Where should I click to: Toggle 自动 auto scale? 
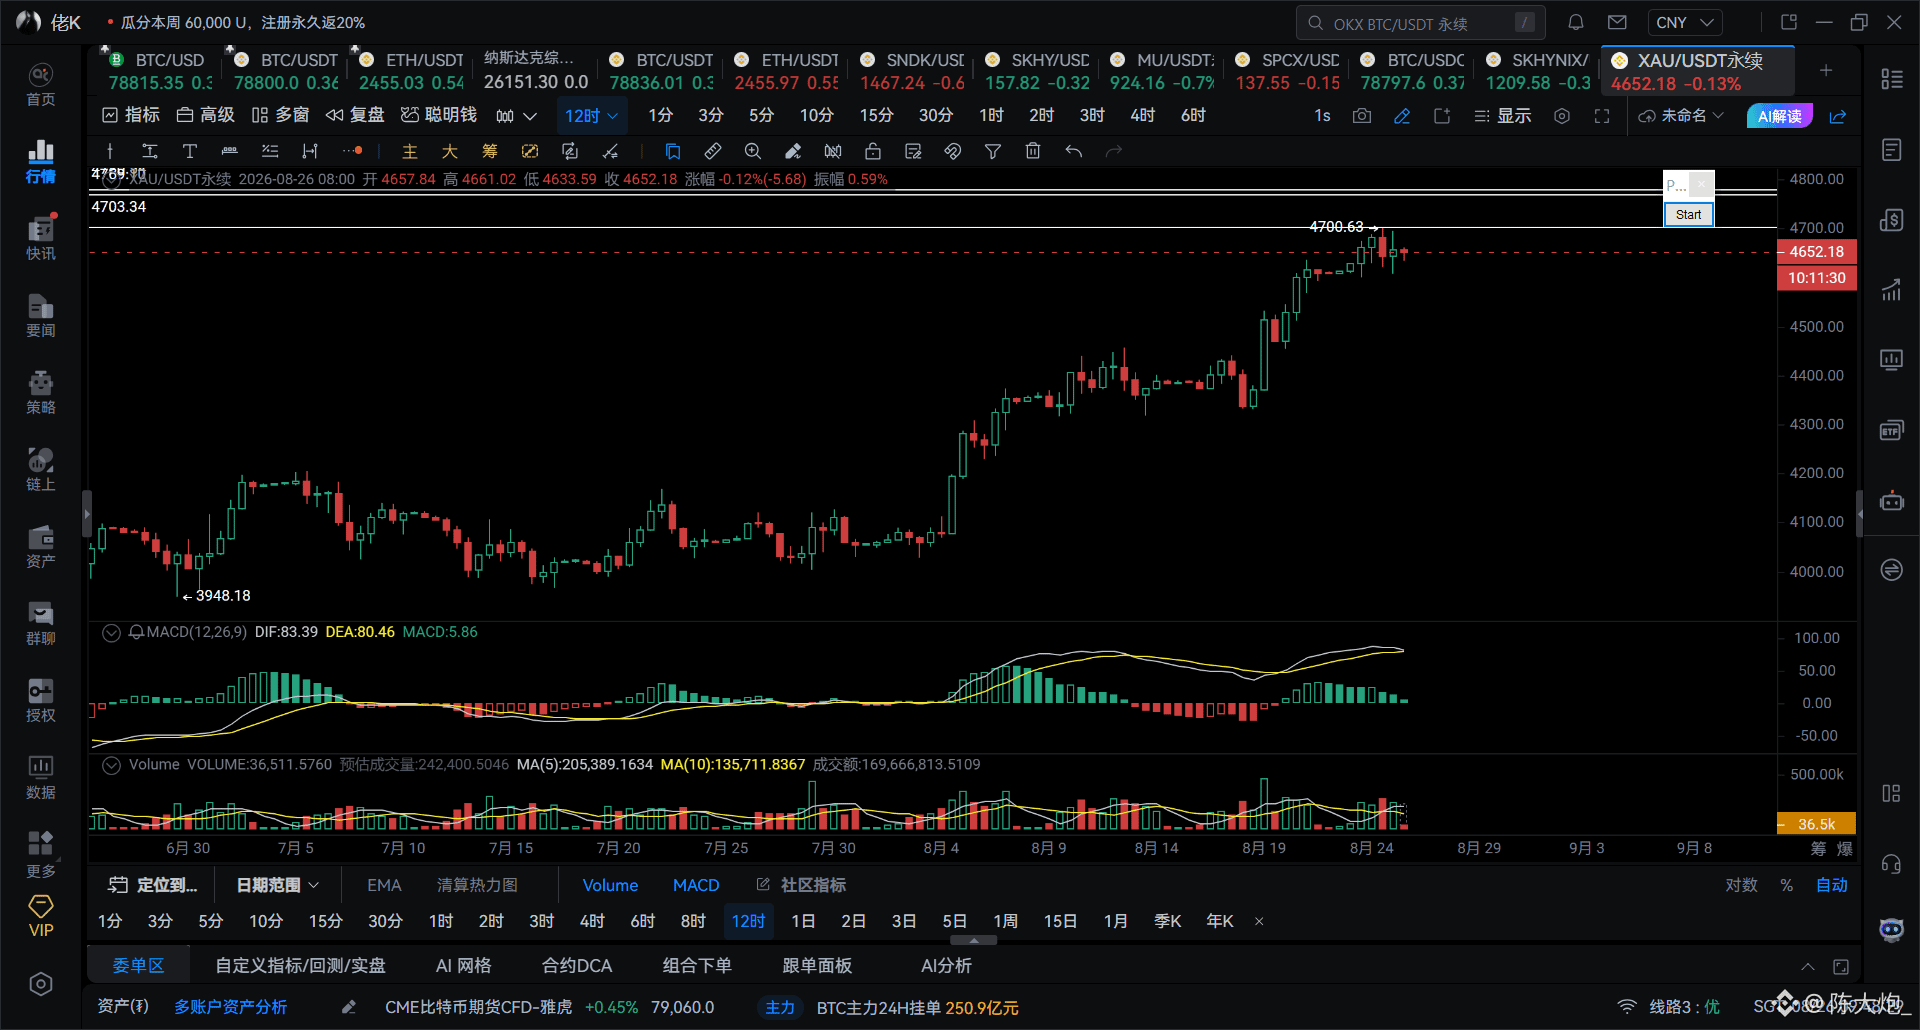pos(1831,885)
